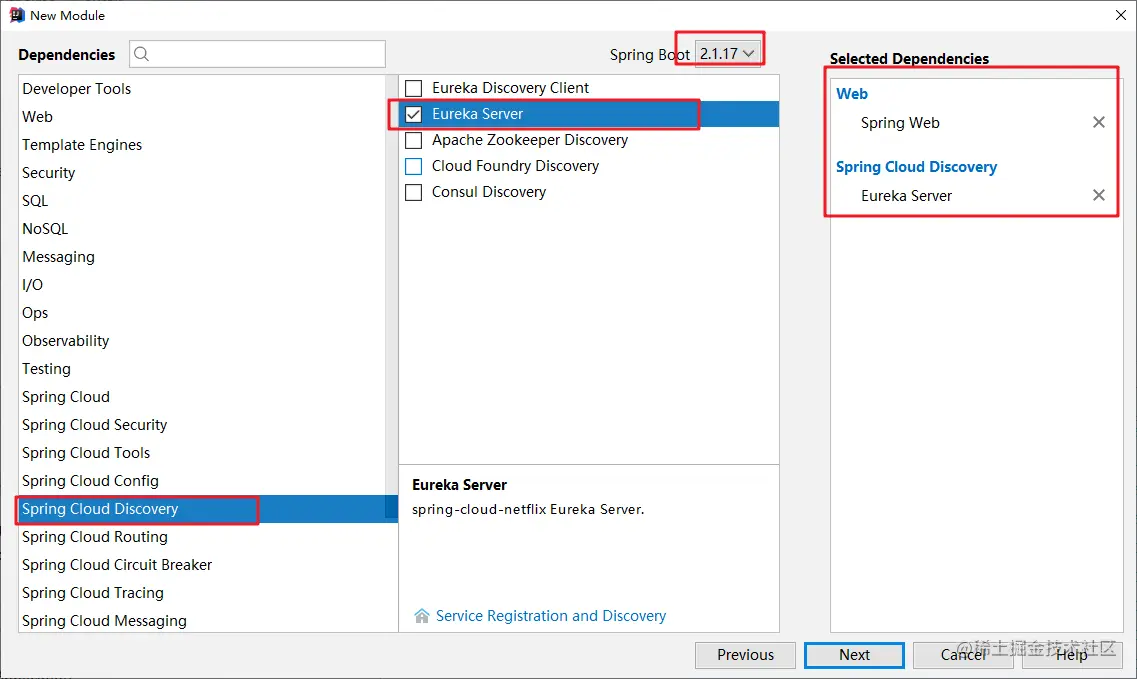1137x679 pixels.
Task: Focus the Dependencies search field
Action: 257,54
